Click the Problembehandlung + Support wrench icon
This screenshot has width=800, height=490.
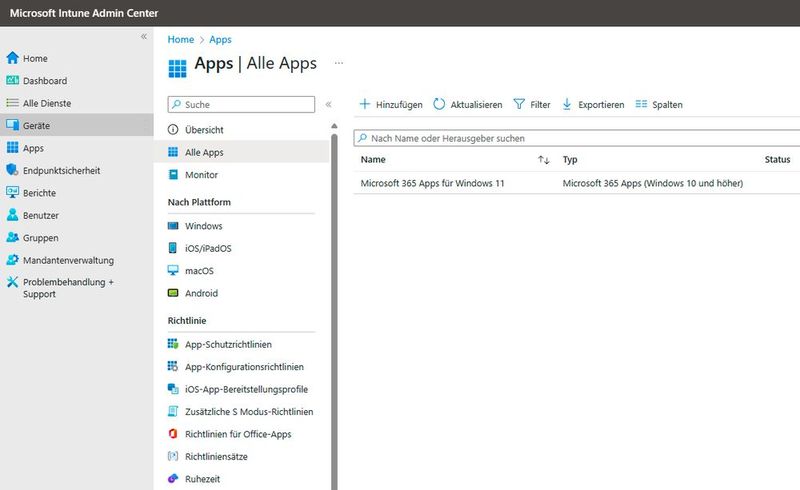click(x=12, y=282)
